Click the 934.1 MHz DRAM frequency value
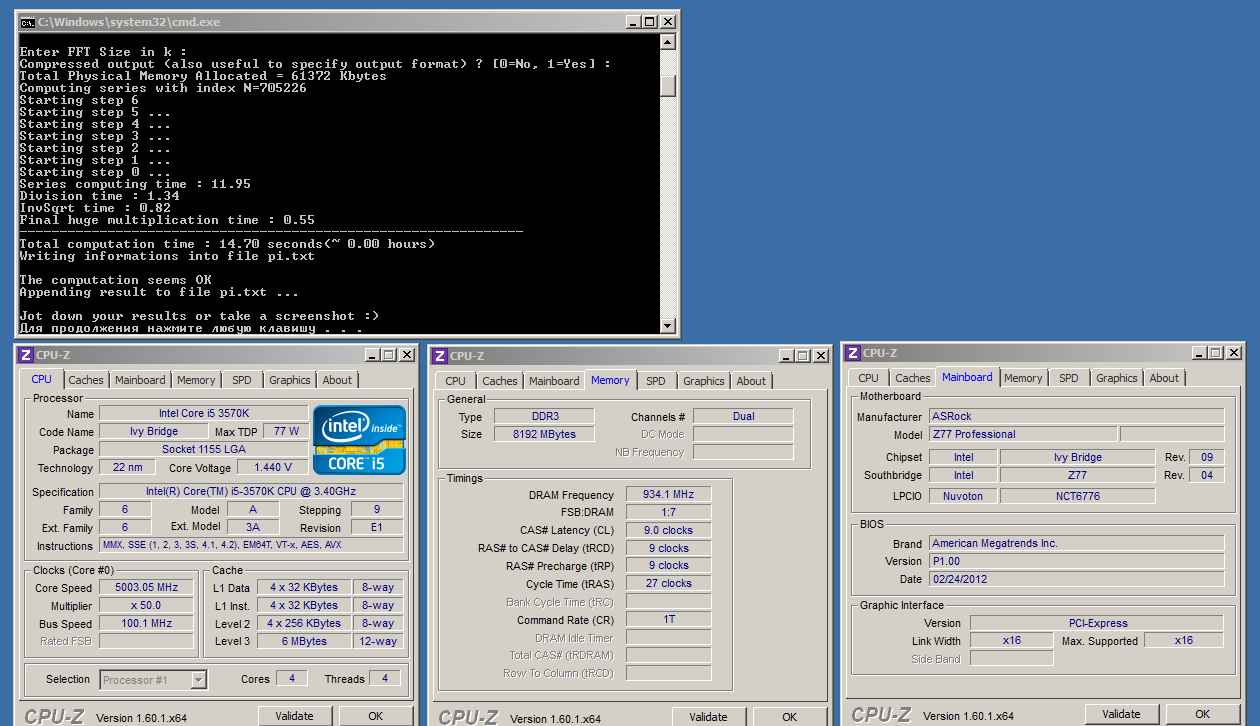Screen dimensions: 1260x726 (x=669, y=495)
